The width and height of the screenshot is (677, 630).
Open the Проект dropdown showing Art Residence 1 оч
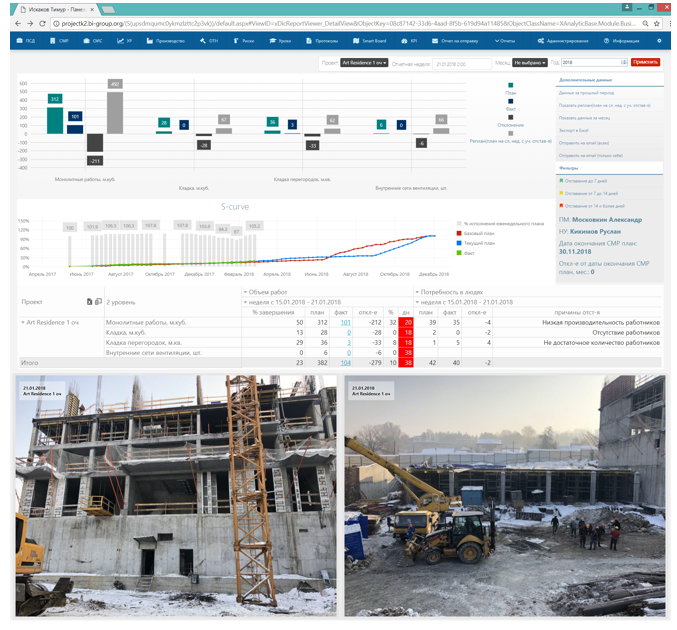(x=365, y=62)
